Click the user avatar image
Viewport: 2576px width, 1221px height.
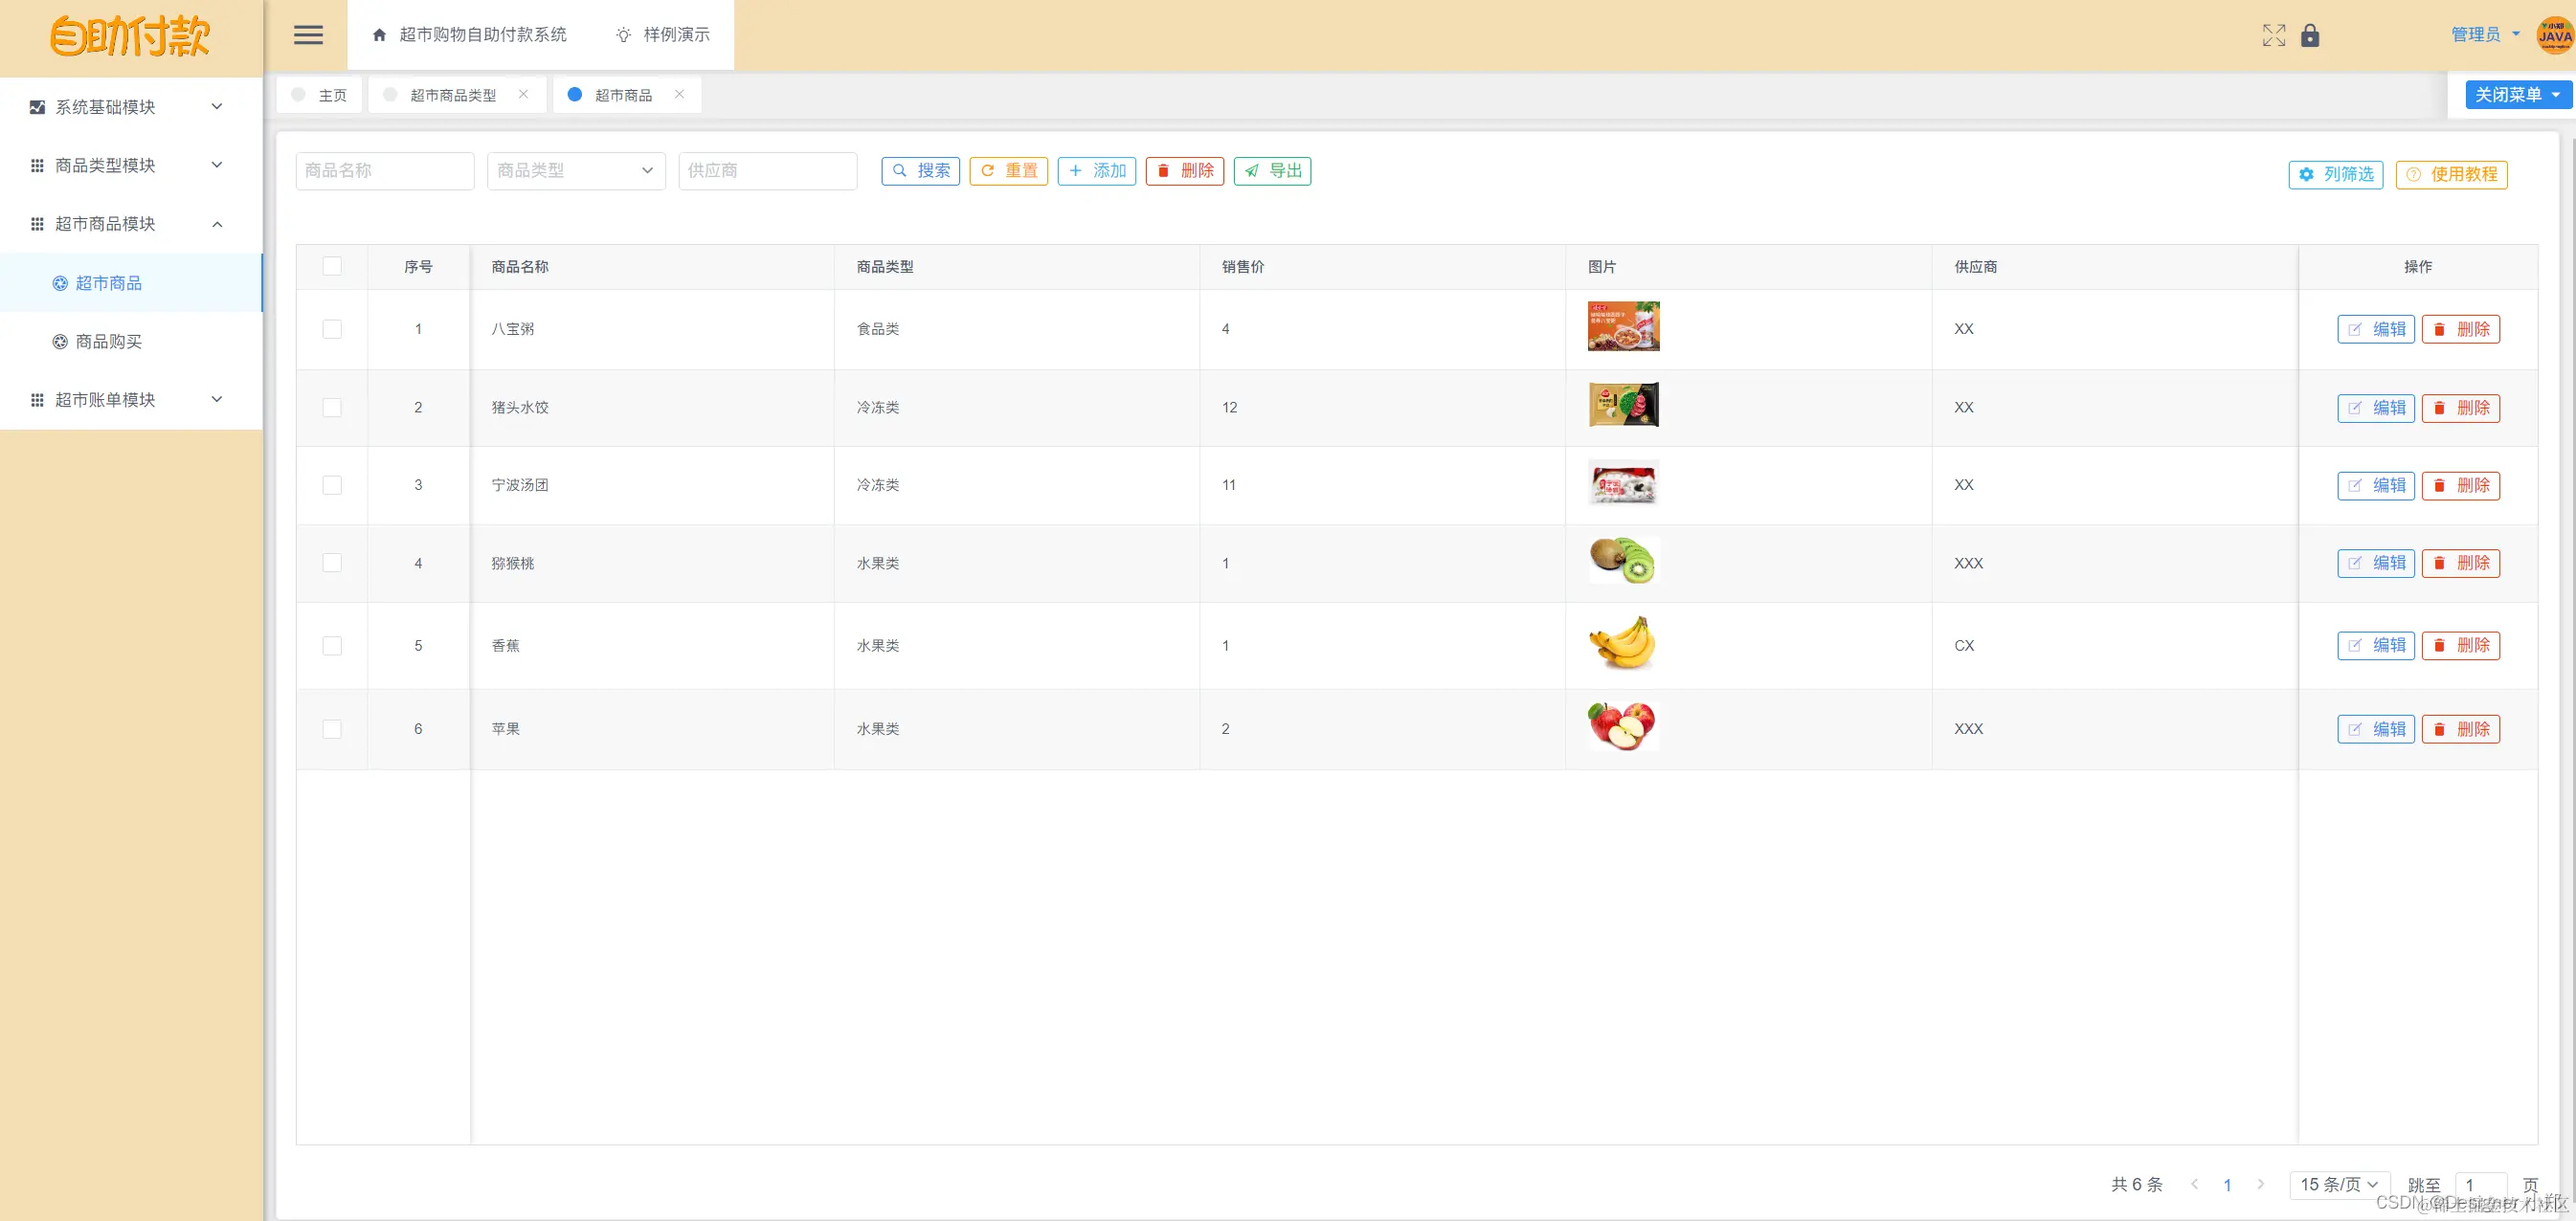pos(2554,35)
